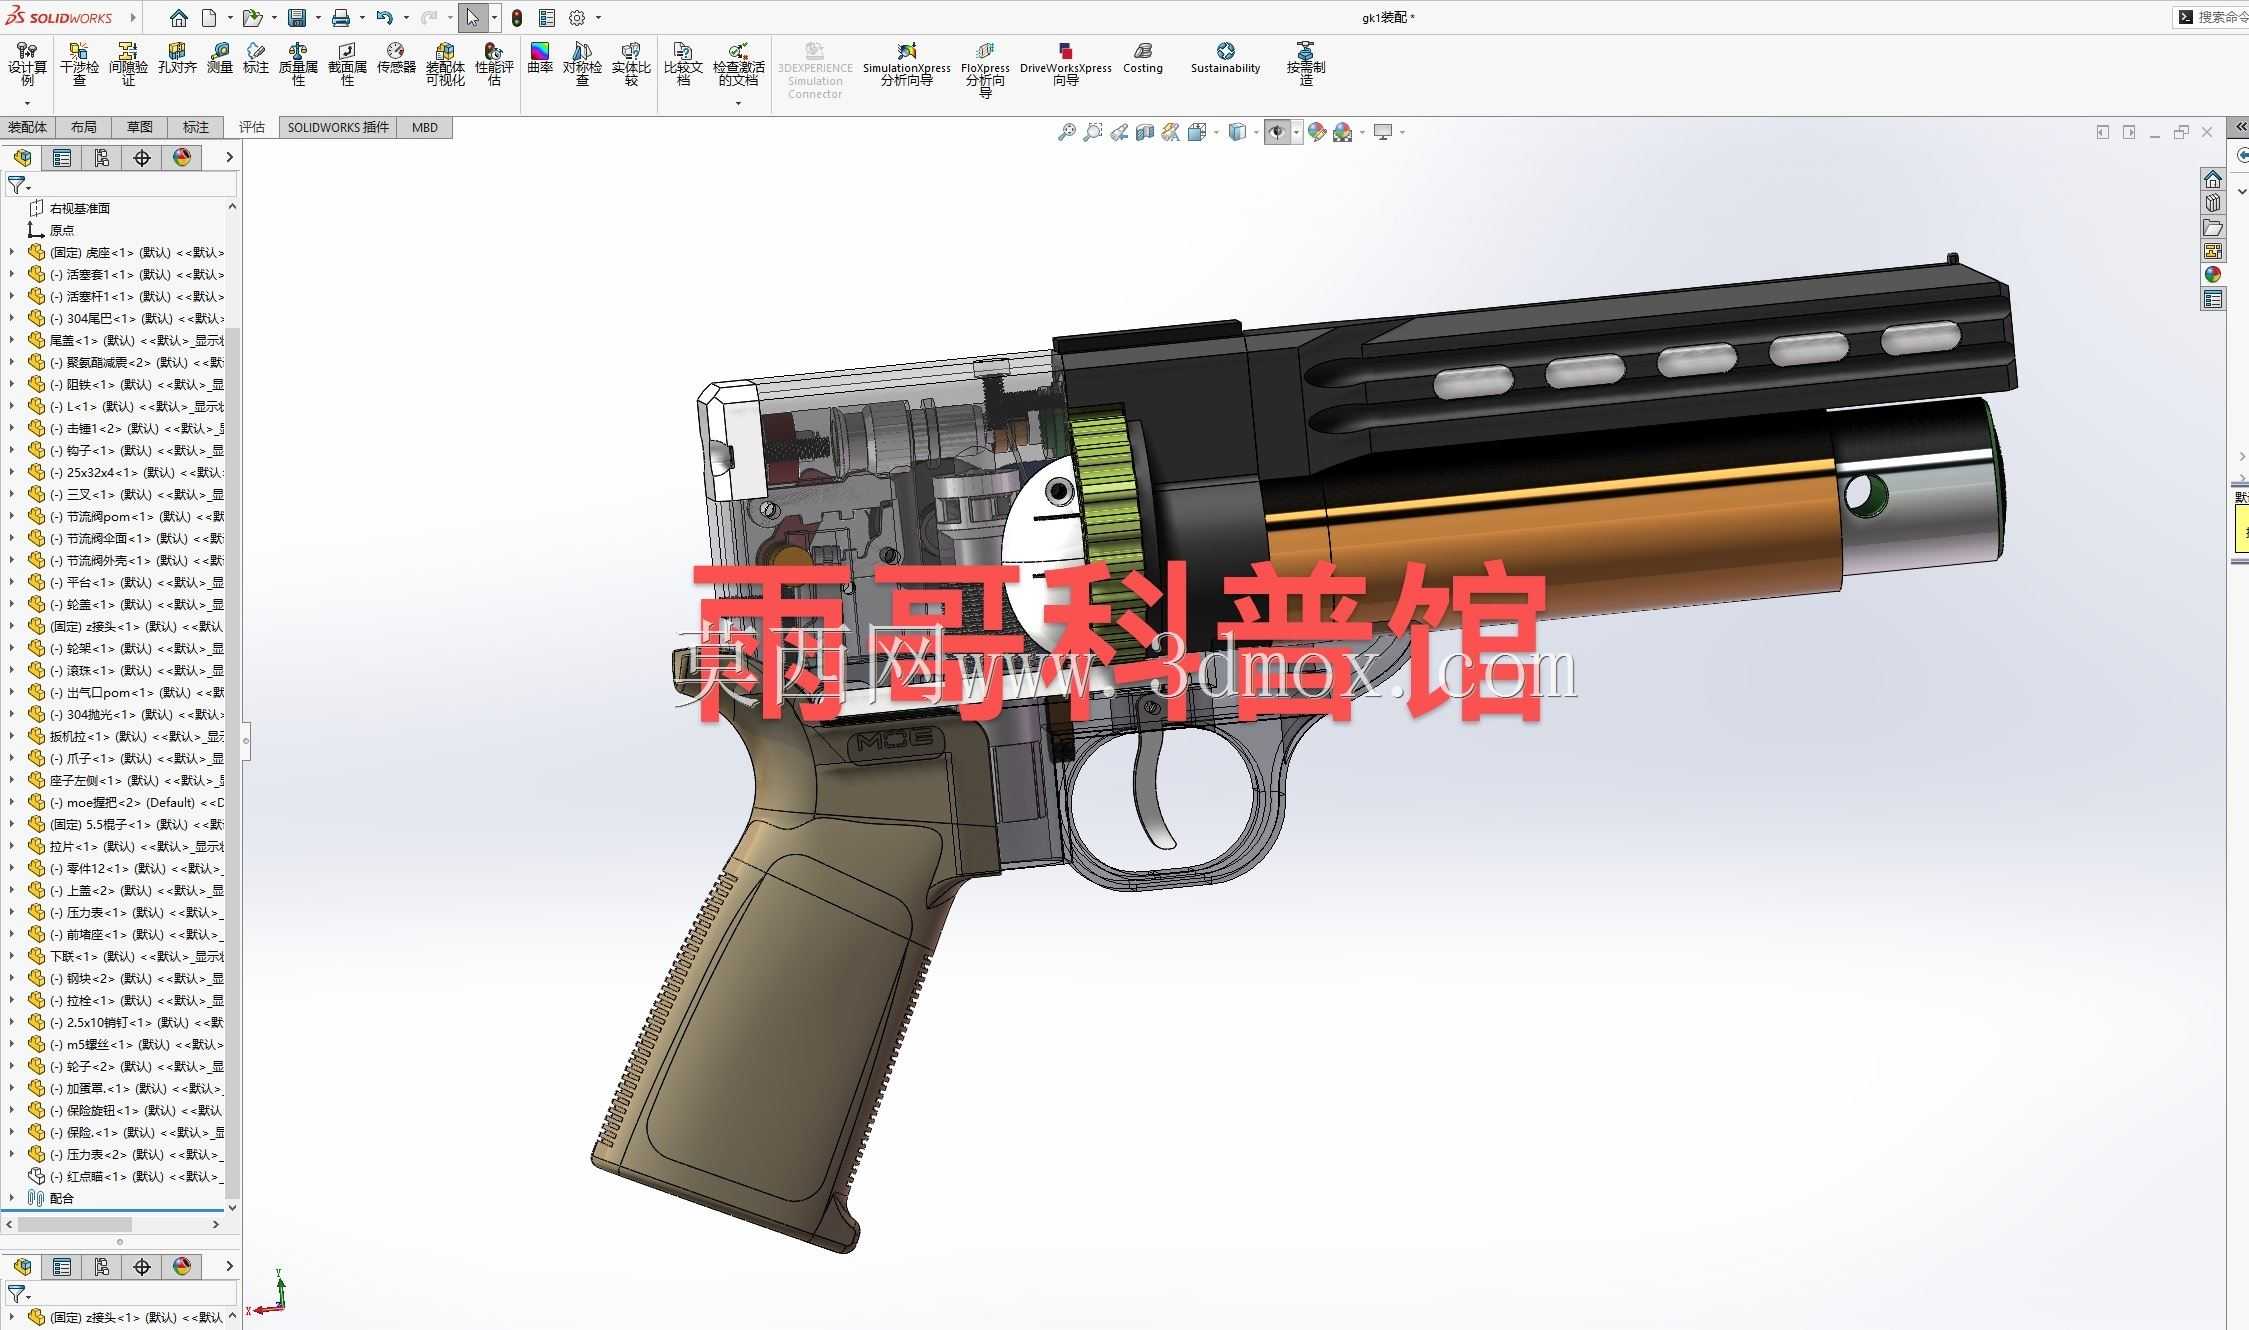Run the Symmetry Check (对称检查) tool
The height and width of the screenshot is (1330, 2249).
(582, 64)
